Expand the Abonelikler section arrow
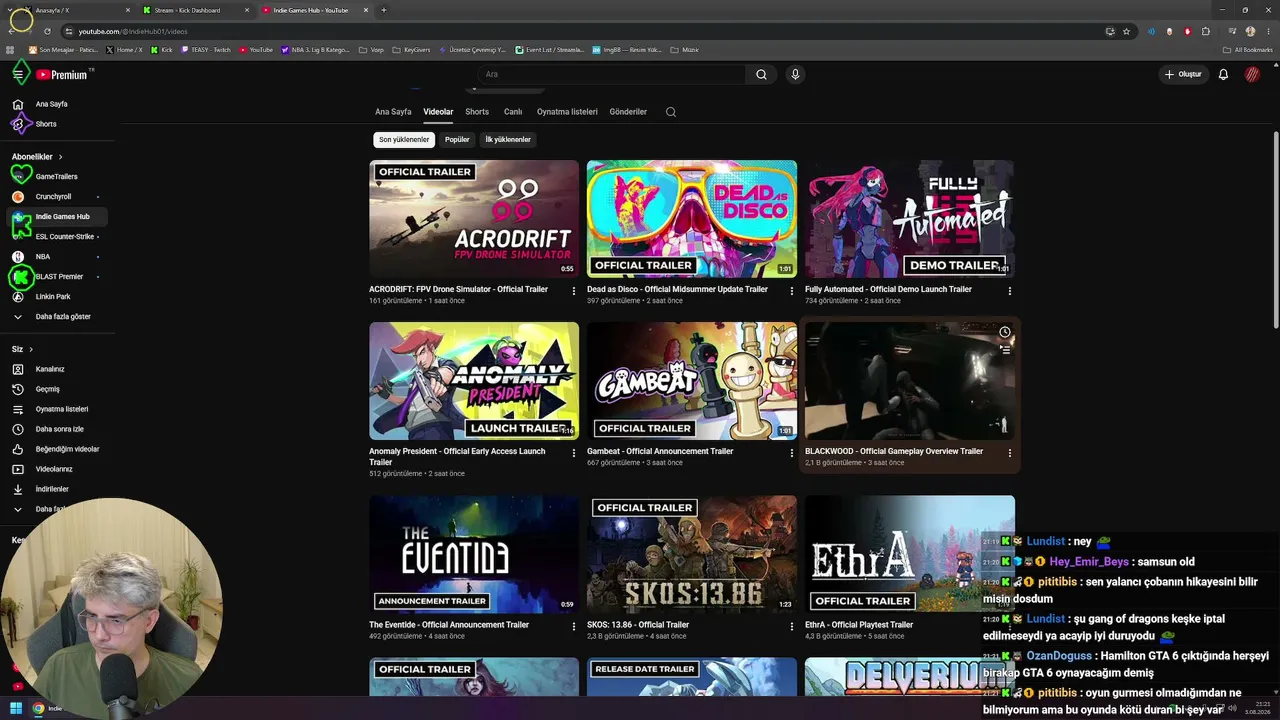The width and height of the screenshot is (1280, 720). tap(60, 157)
